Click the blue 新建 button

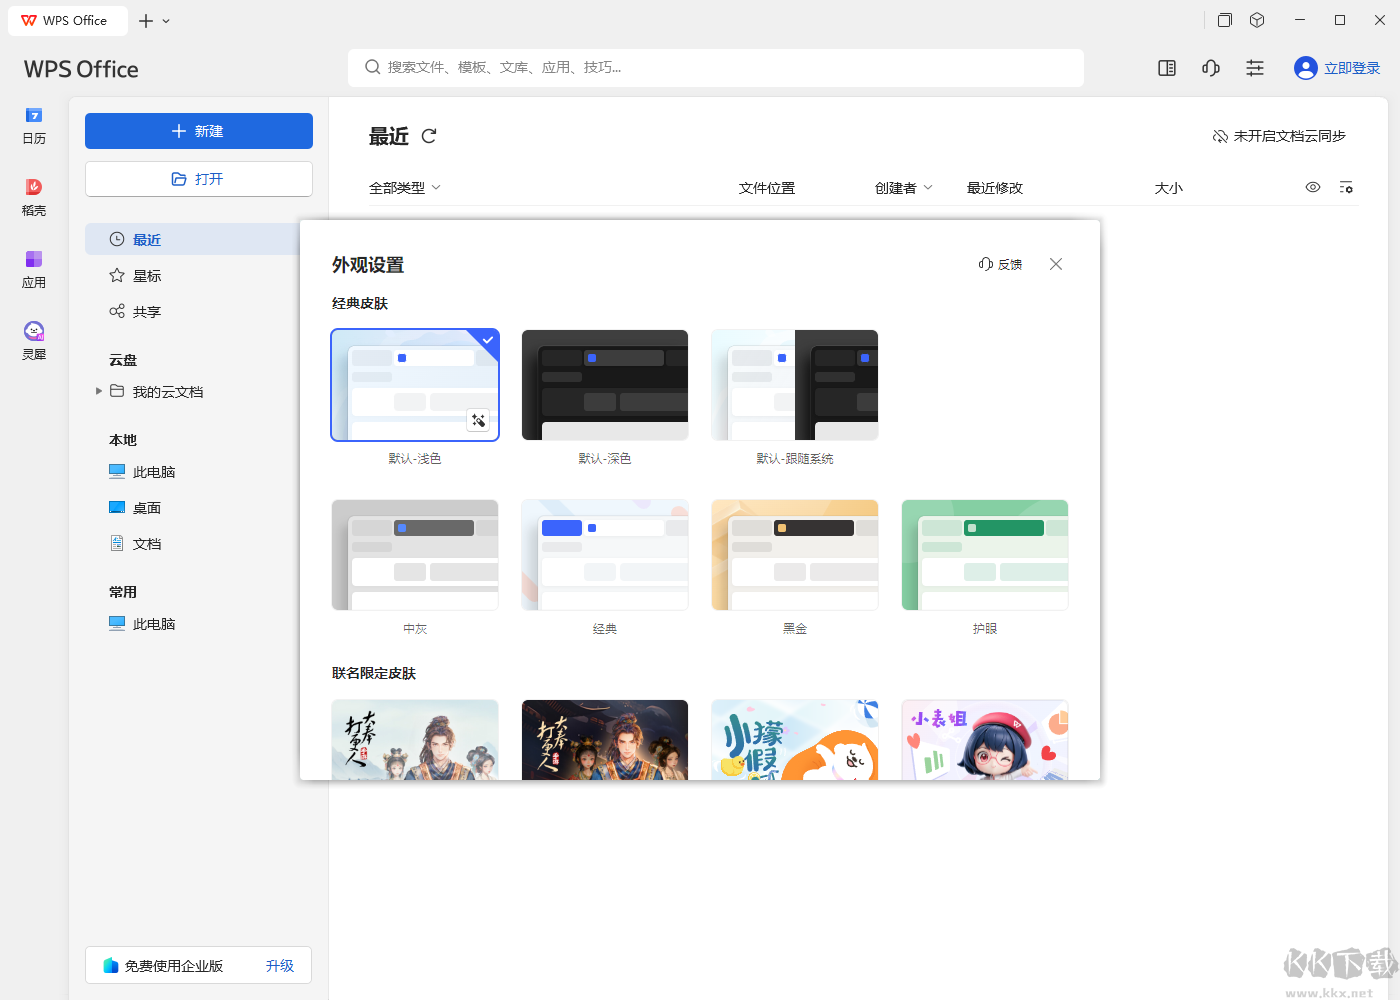point(199,131)
